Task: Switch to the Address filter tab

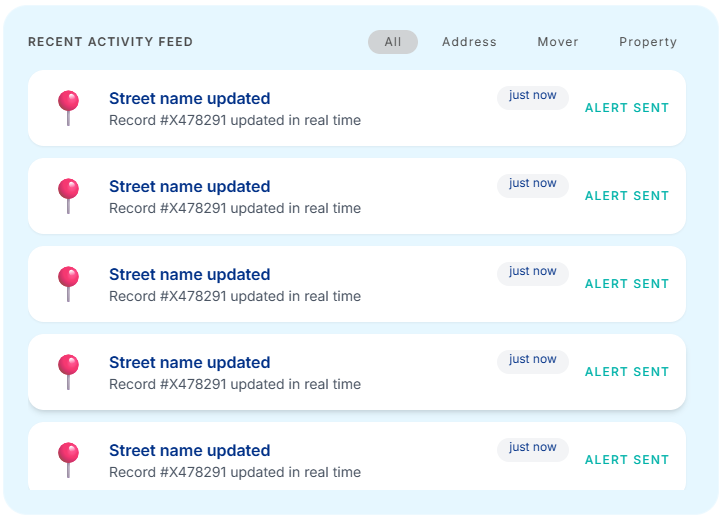Action: [469, 42]
